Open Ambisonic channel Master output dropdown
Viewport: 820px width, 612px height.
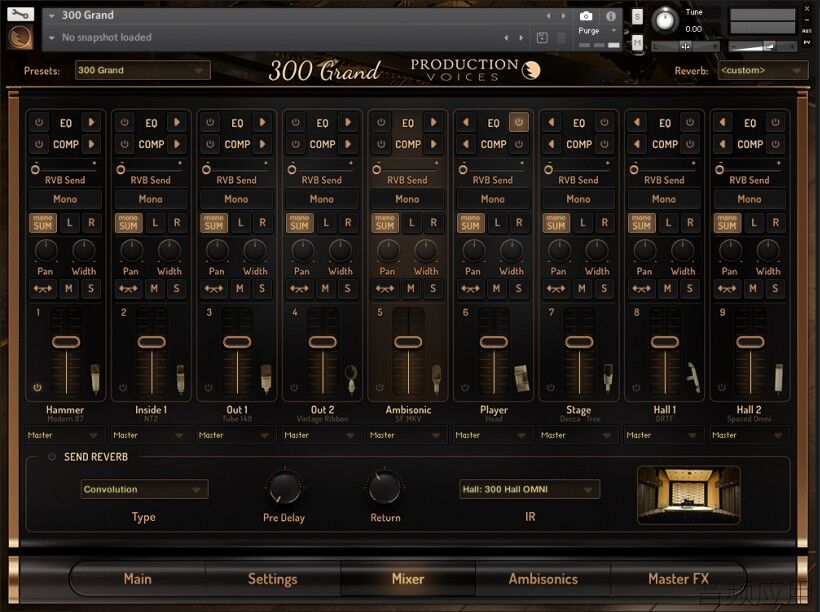(x=406, y=435)
